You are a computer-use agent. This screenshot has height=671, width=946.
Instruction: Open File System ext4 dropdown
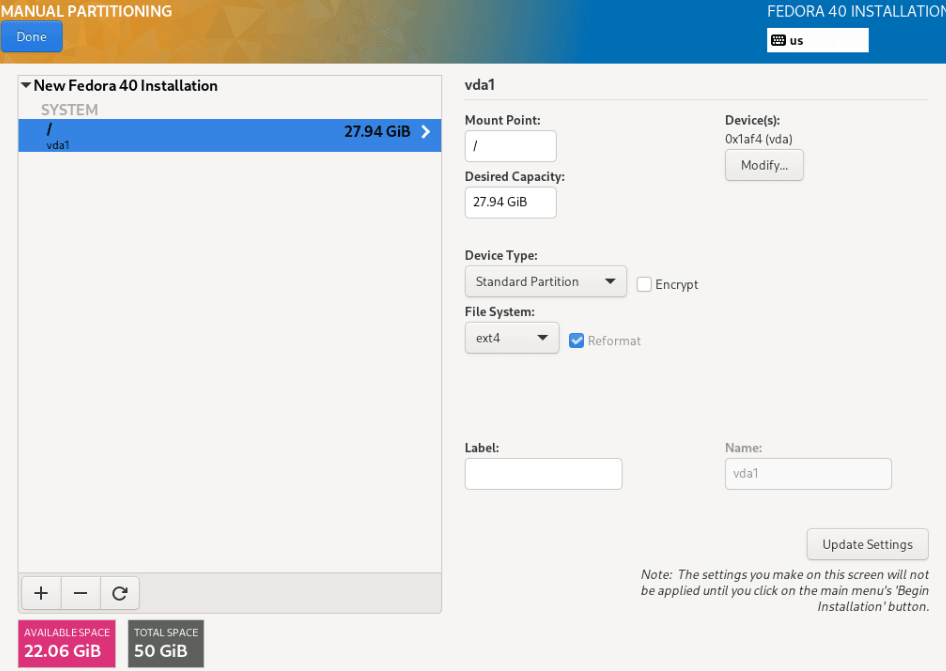coord(512,338)
